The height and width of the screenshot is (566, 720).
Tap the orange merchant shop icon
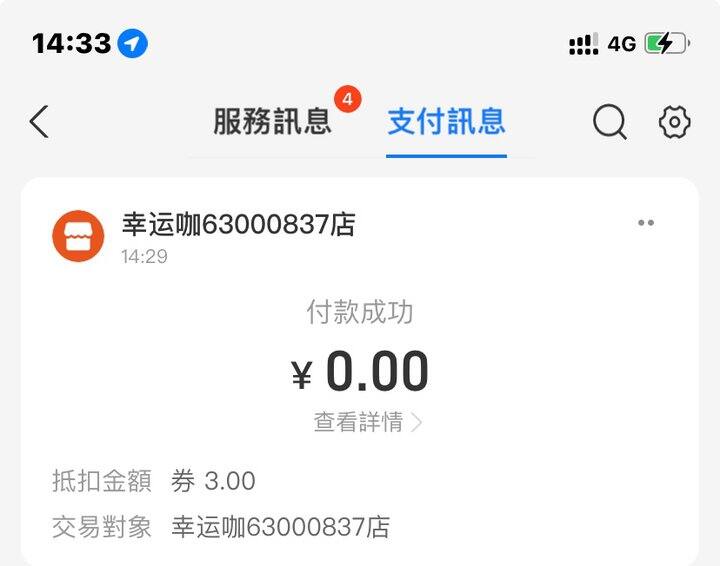point(79,236)
